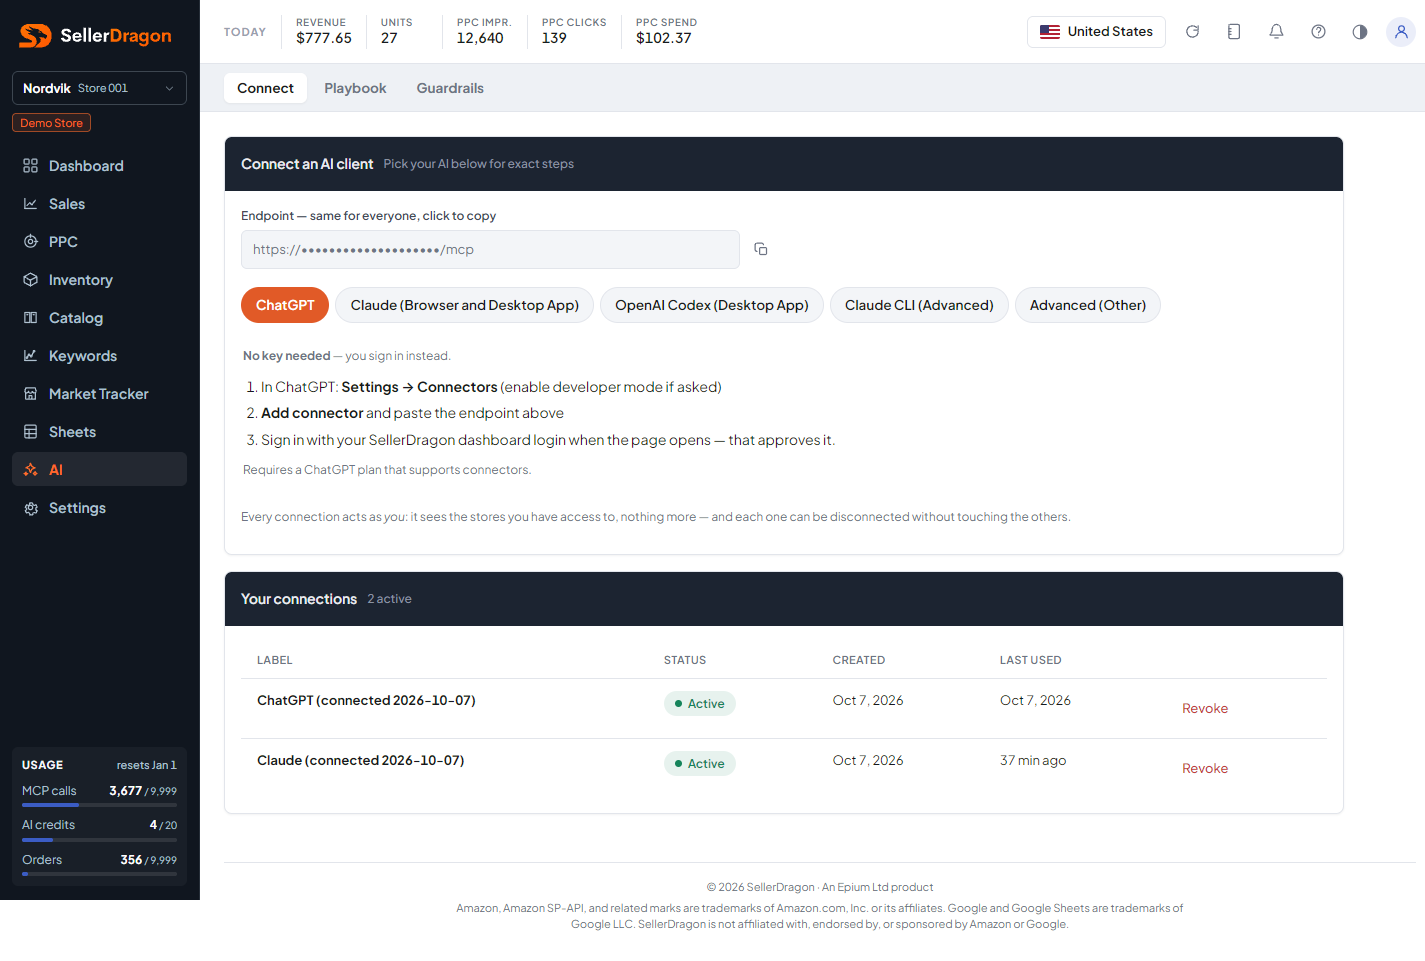Choose OpenAI Codex (Desktop App) client

point(712,305)
